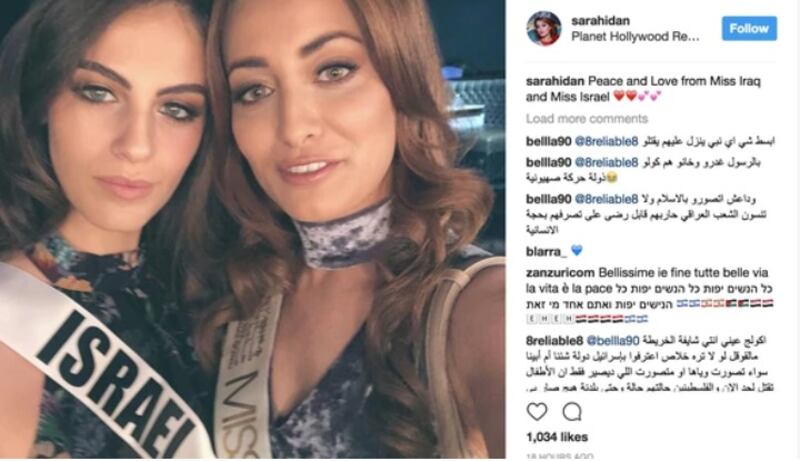This screenshot has width=800, height=461.
Task: Open blarra_ commenter profile
Action: tap(546, 251)
